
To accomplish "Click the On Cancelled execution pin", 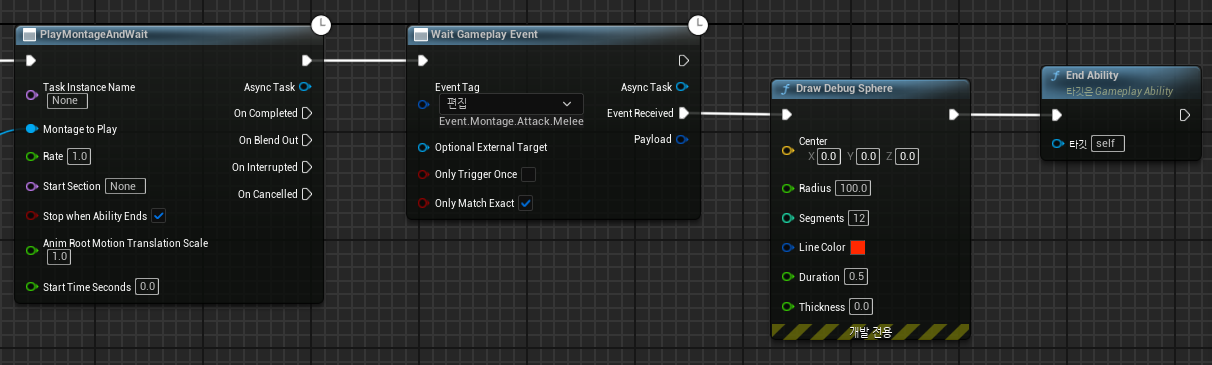I will 306,194.
